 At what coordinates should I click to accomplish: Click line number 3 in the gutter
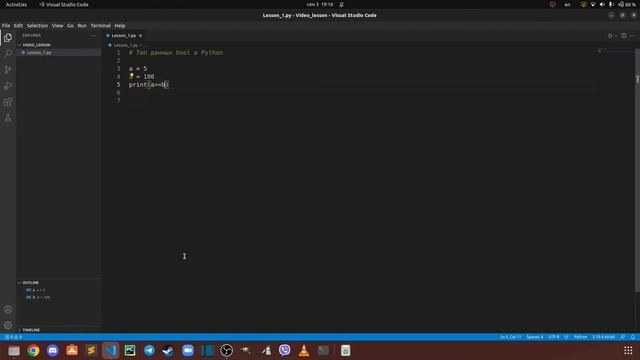coord(118,69)
